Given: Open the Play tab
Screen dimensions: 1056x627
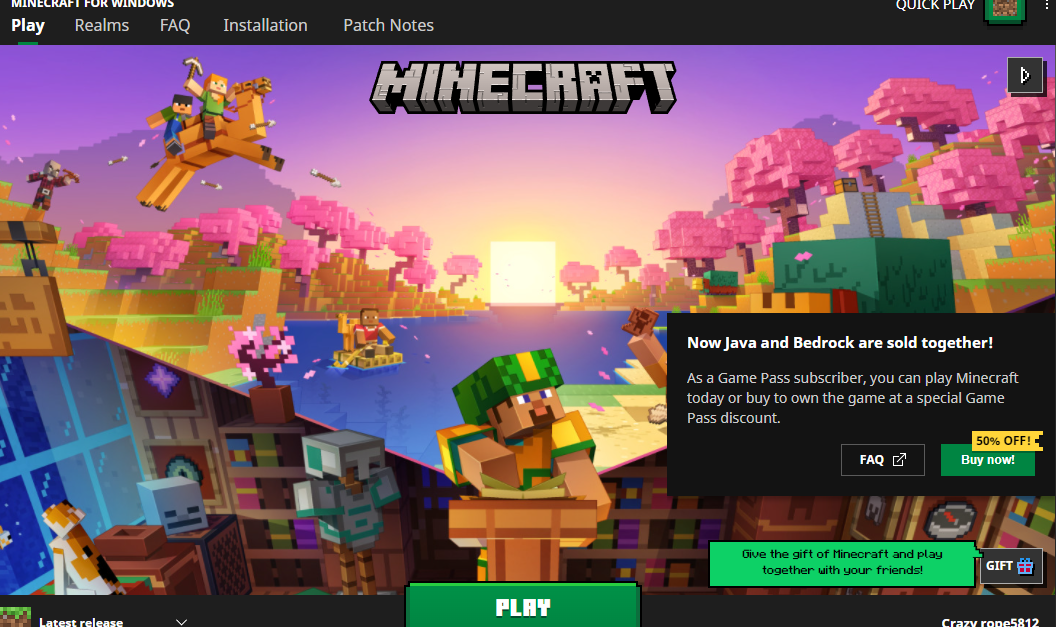Looking at the screenshot, I should click(28, 26).
